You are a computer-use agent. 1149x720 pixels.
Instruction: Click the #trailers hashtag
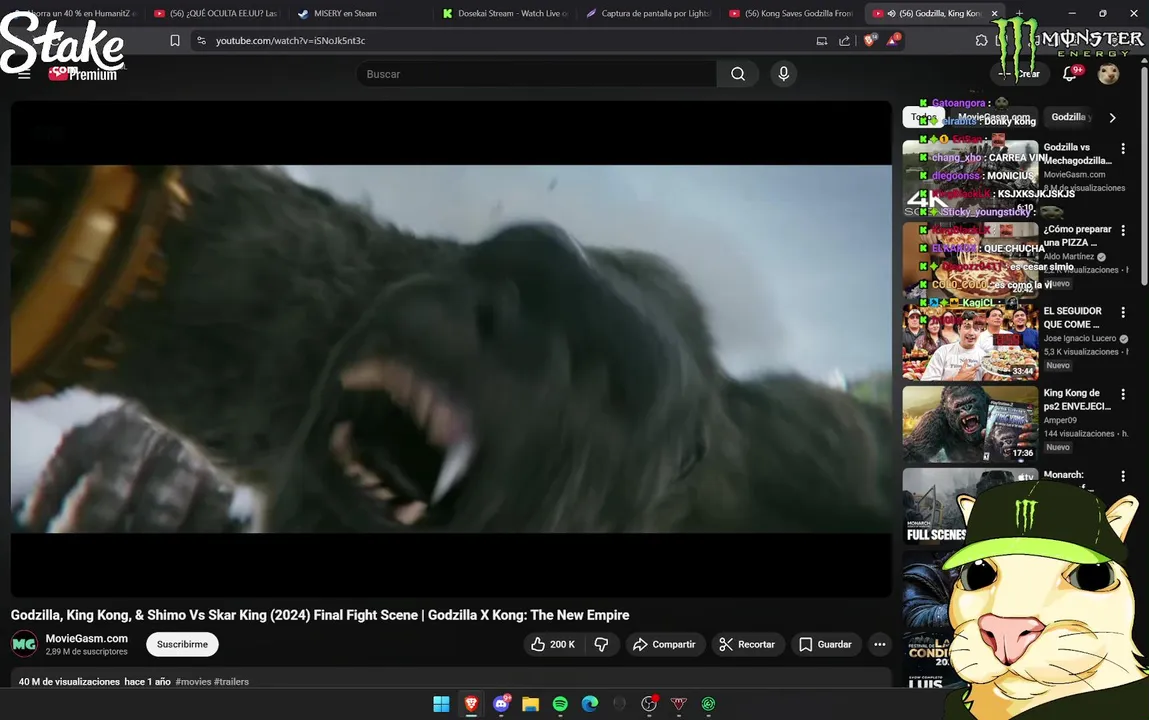(232, 682)
